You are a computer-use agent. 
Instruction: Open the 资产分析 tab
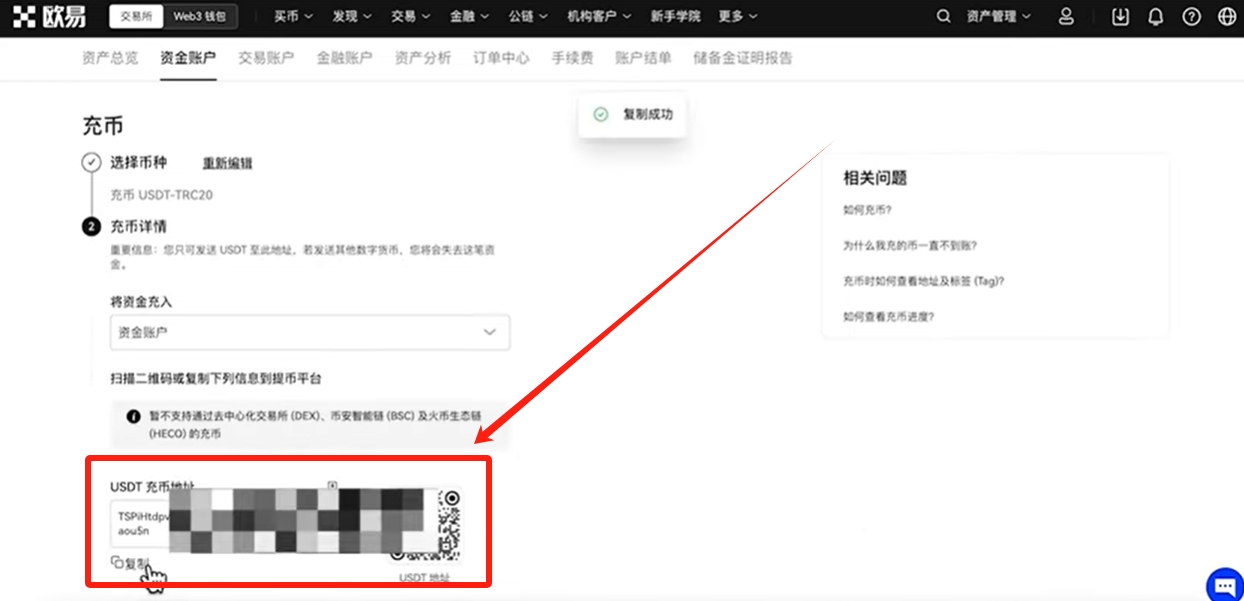(x=423, y=58)
